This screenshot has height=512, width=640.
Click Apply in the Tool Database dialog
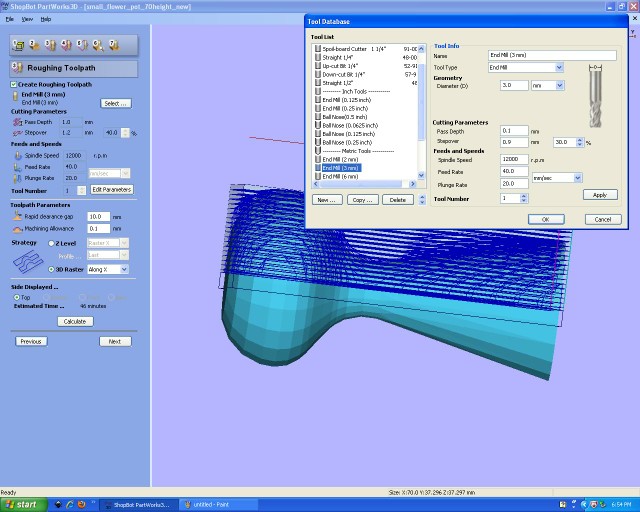599,195
